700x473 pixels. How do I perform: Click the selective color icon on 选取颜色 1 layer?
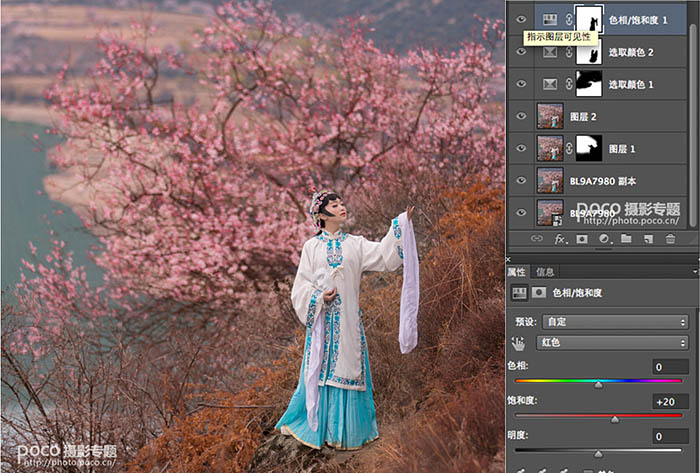[x=550, y=84]
